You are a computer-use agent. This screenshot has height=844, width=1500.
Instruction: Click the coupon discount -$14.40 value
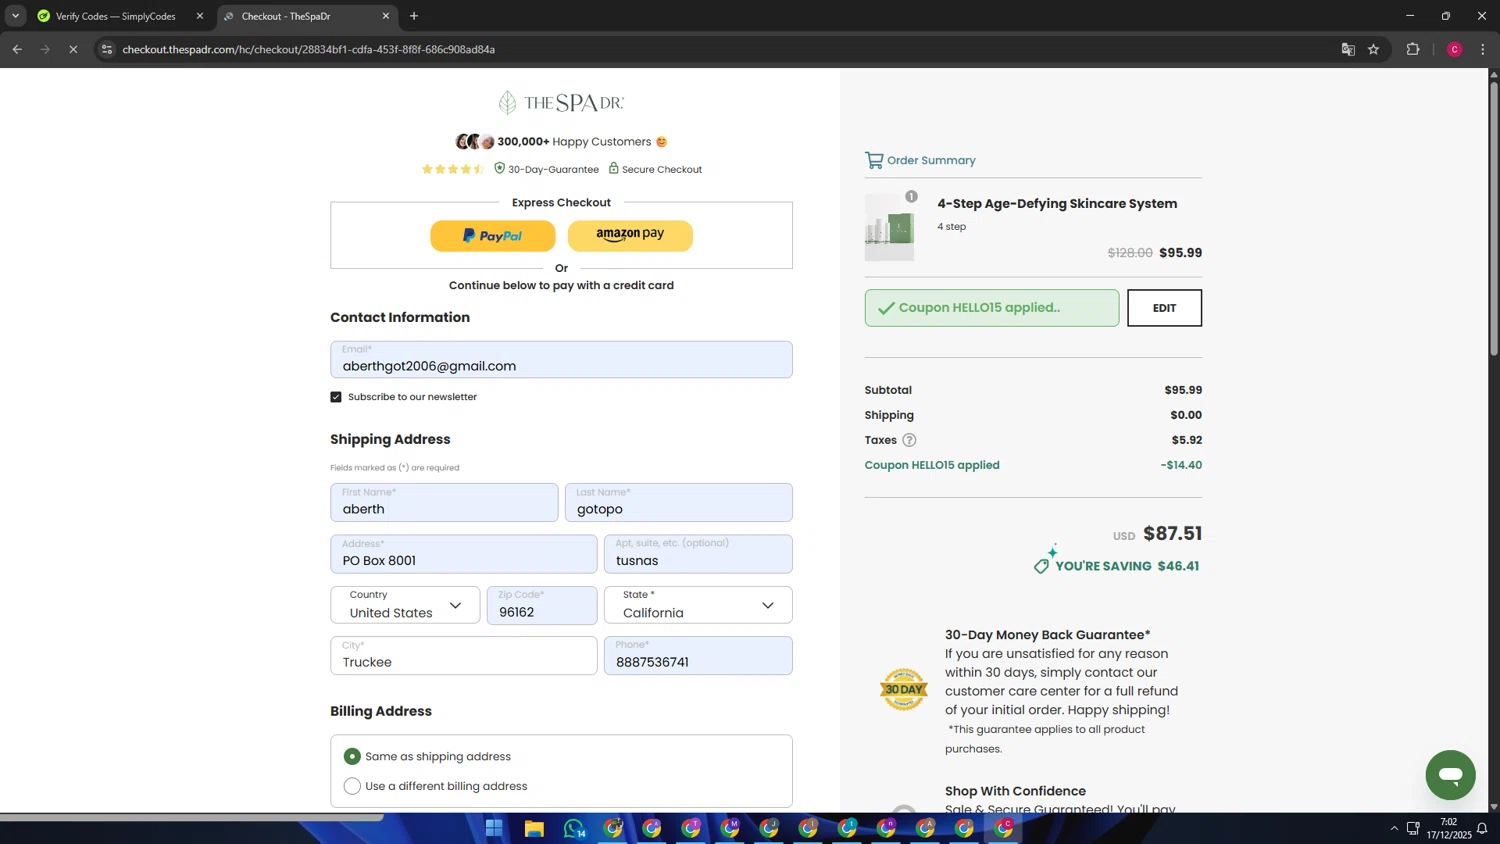[x=1181, y=465]
